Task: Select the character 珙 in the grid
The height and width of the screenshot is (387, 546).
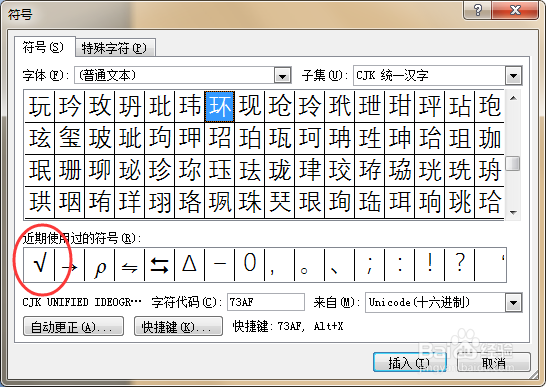Action: (x=39, y=202)
